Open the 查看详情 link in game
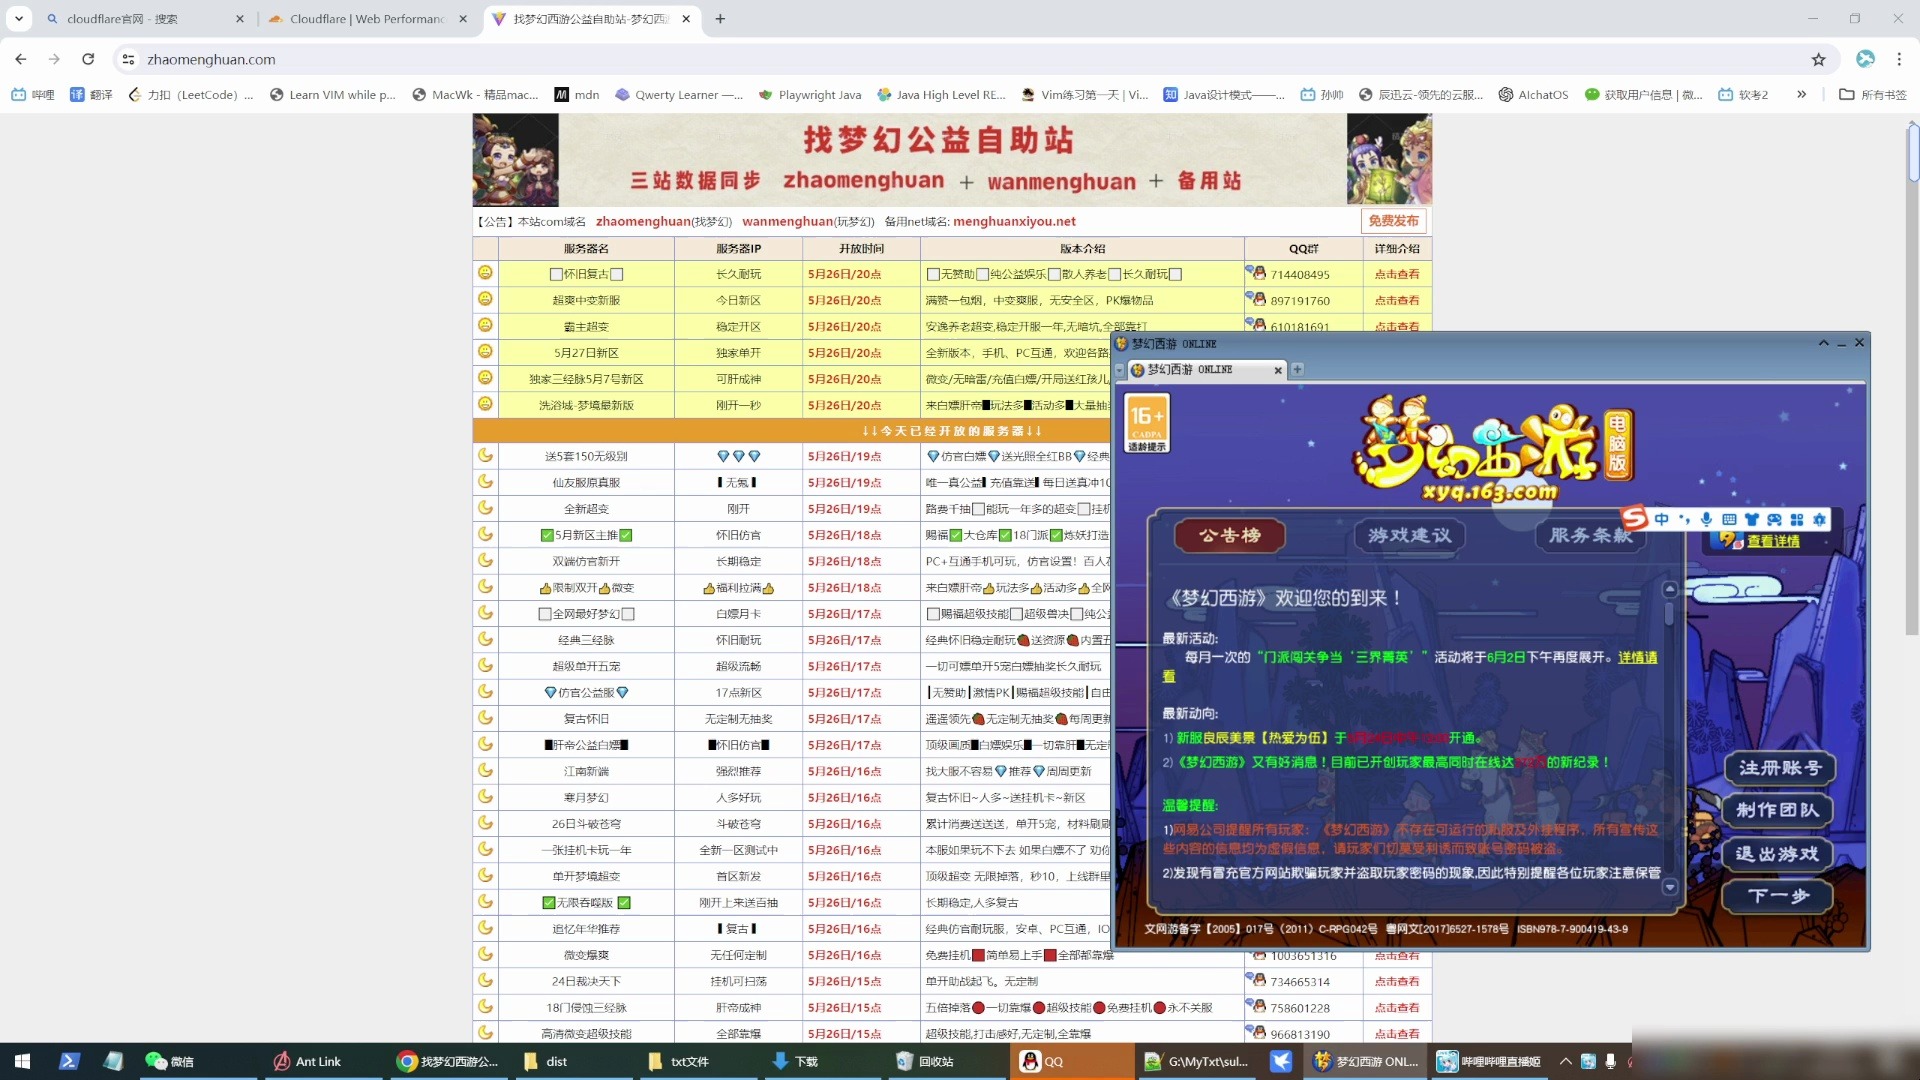This screenshot has width=1920, height=1080. (x=1773, y=541)
